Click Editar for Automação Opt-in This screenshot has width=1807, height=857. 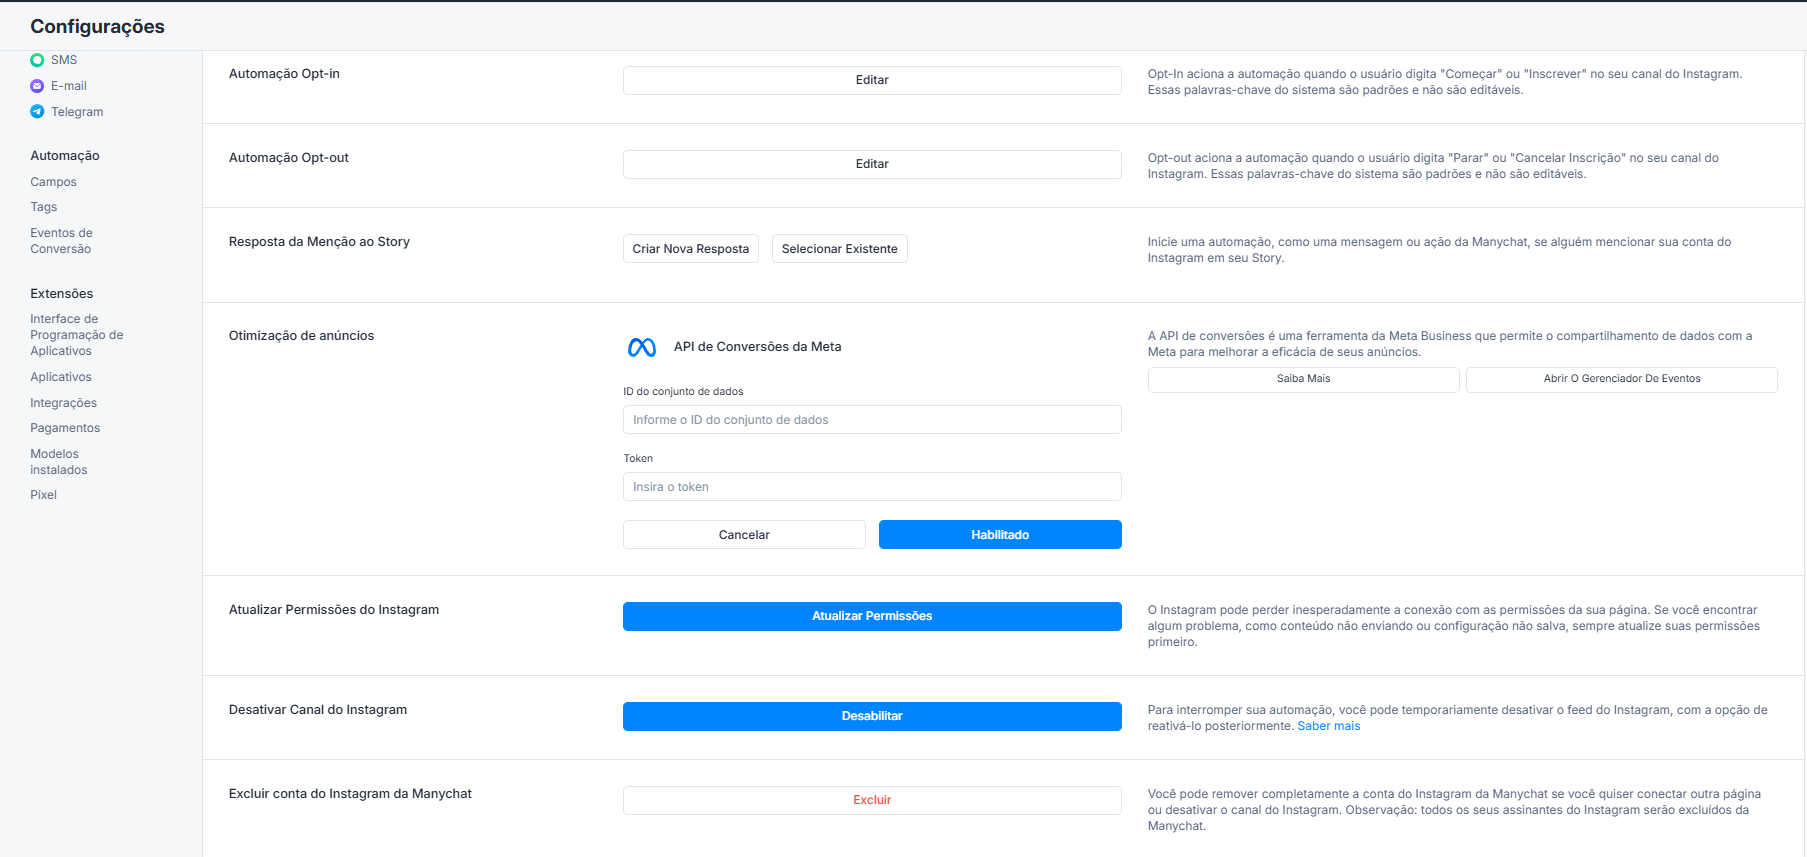(872, 80)
